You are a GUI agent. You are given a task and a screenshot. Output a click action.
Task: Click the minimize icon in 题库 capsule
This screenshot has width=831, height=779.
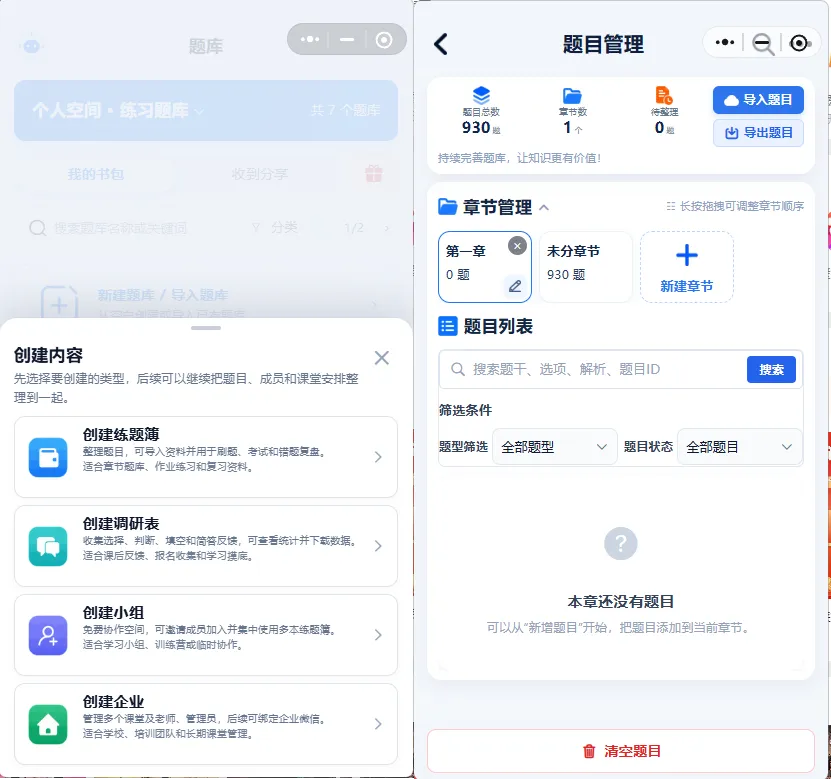347,39
